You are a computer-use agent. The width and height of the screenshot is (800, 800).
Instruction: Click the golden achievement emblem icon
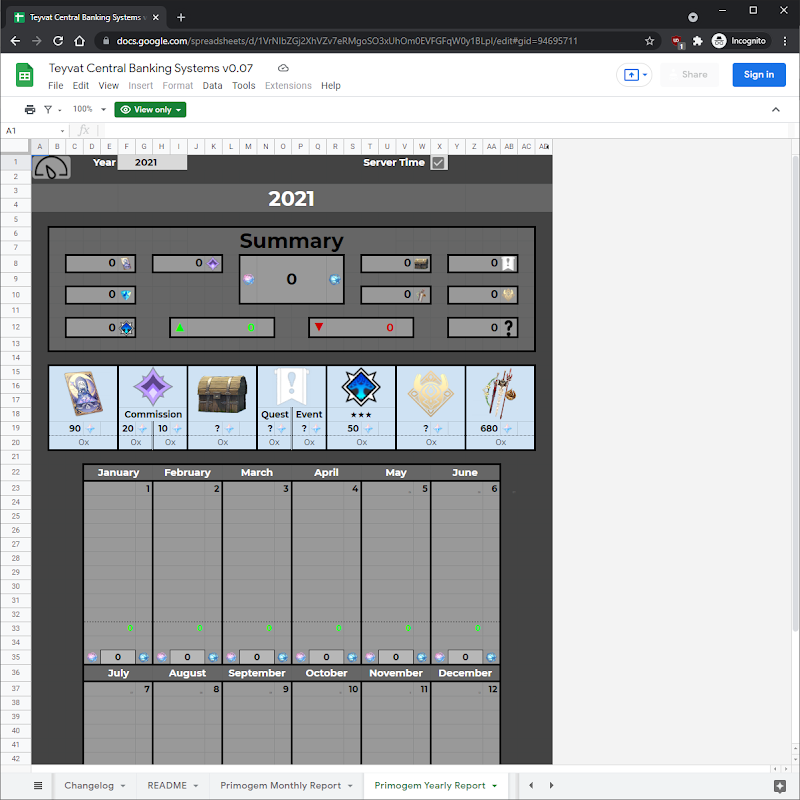click(x=431, y=394)
